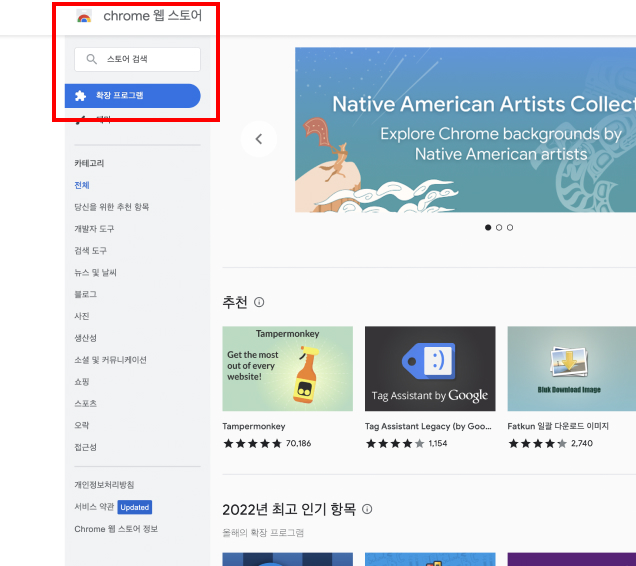Choose the 블로그 category
The width and height of the screenshot is (636, 566).
pos(86,294)
